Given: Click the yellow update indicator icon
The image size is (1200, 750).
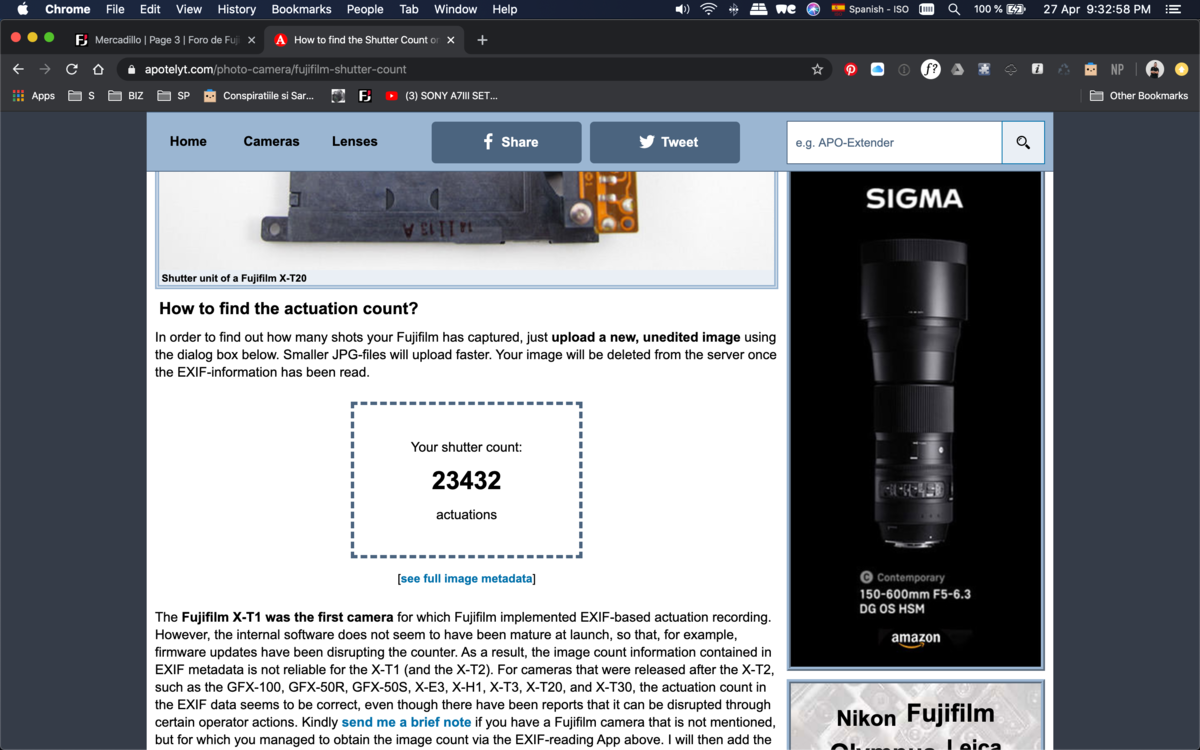Looking at the screenshot, I should [1181, 70].
